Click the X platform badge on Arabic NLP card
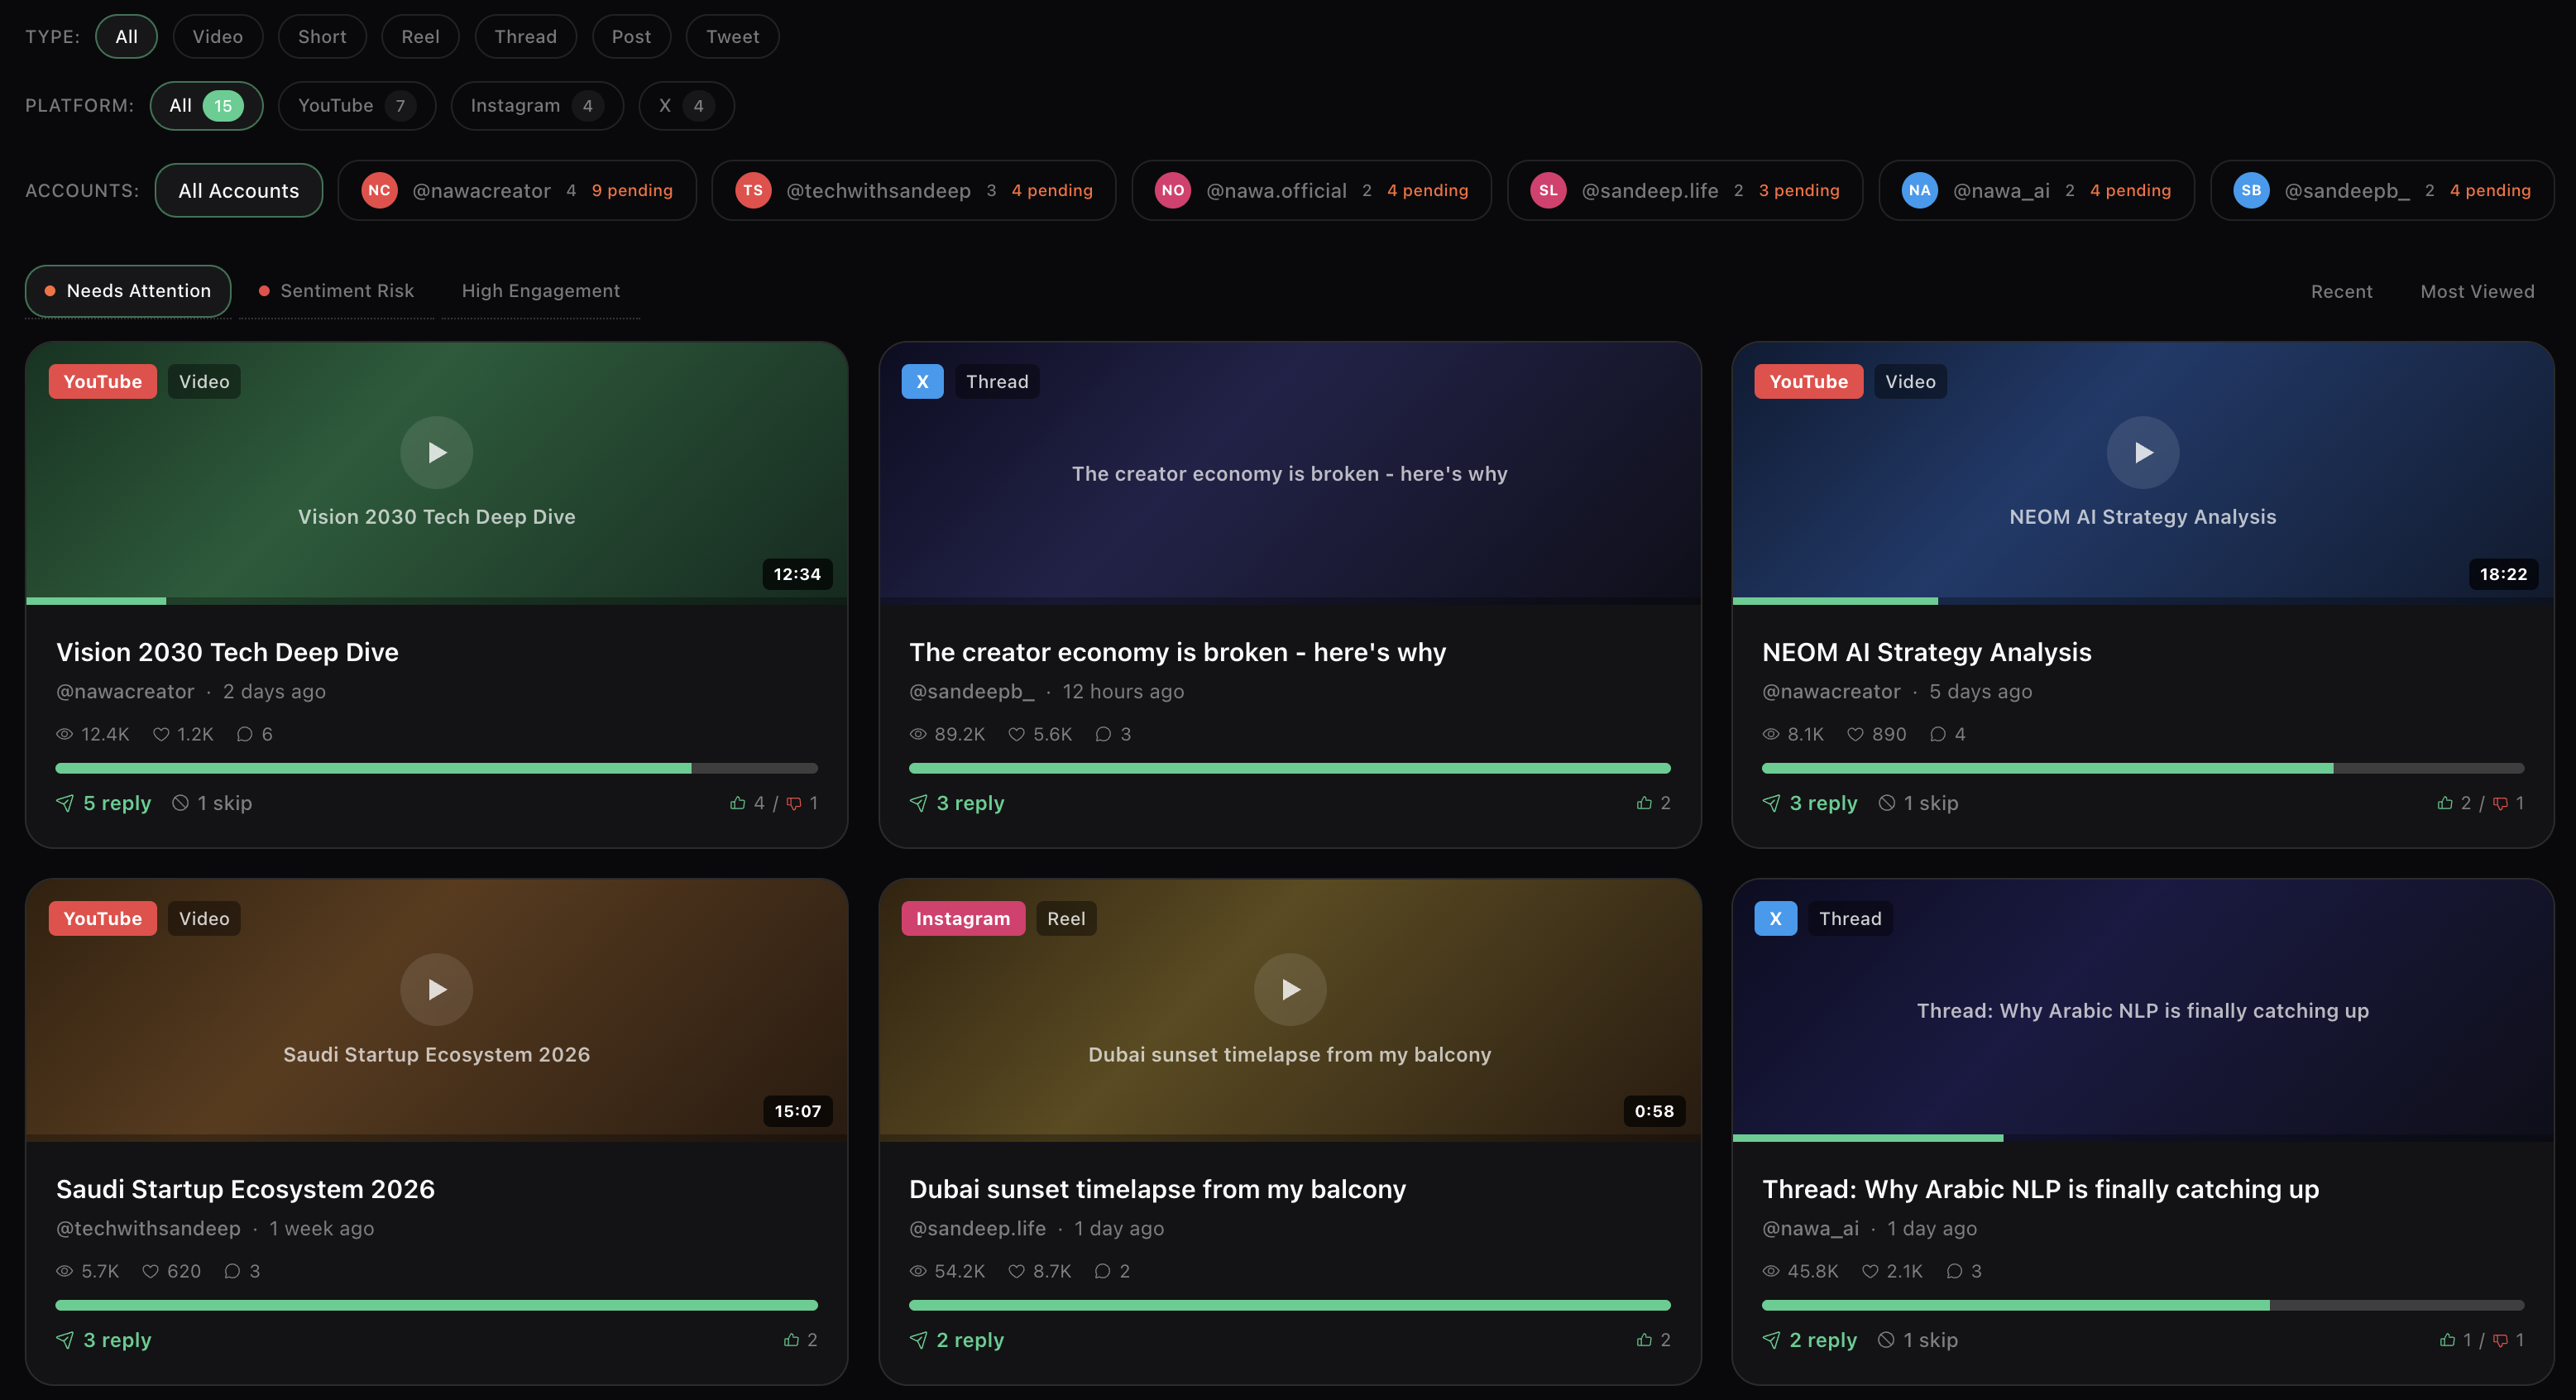This screenshot has height=1400, width=2576. point(1775,918)
